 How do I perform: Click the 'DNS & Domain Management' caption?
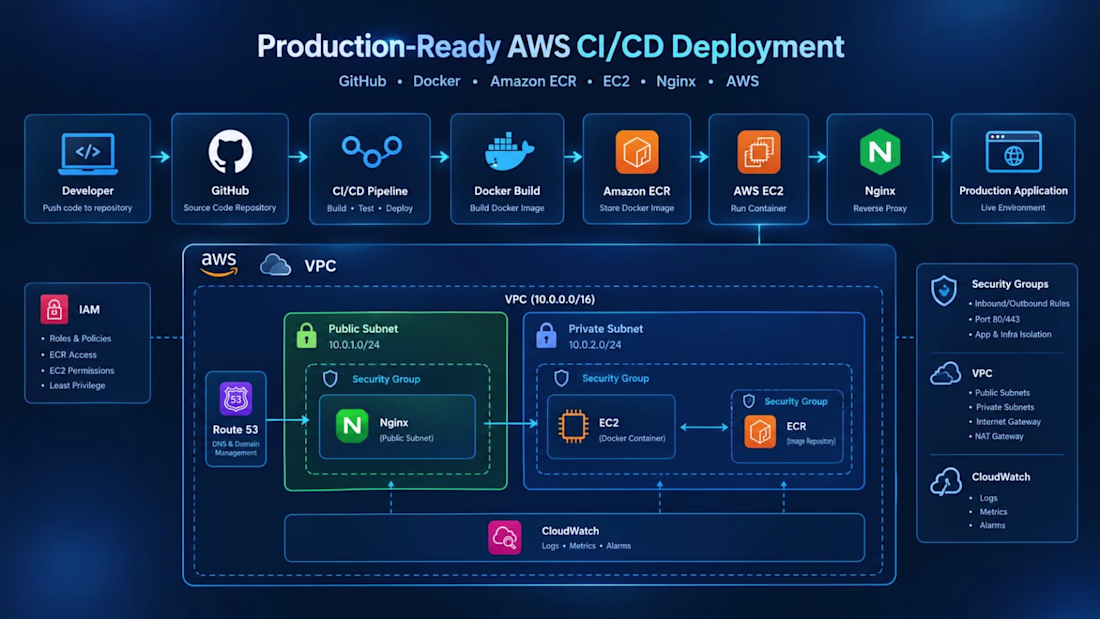[x=236, y=448]
